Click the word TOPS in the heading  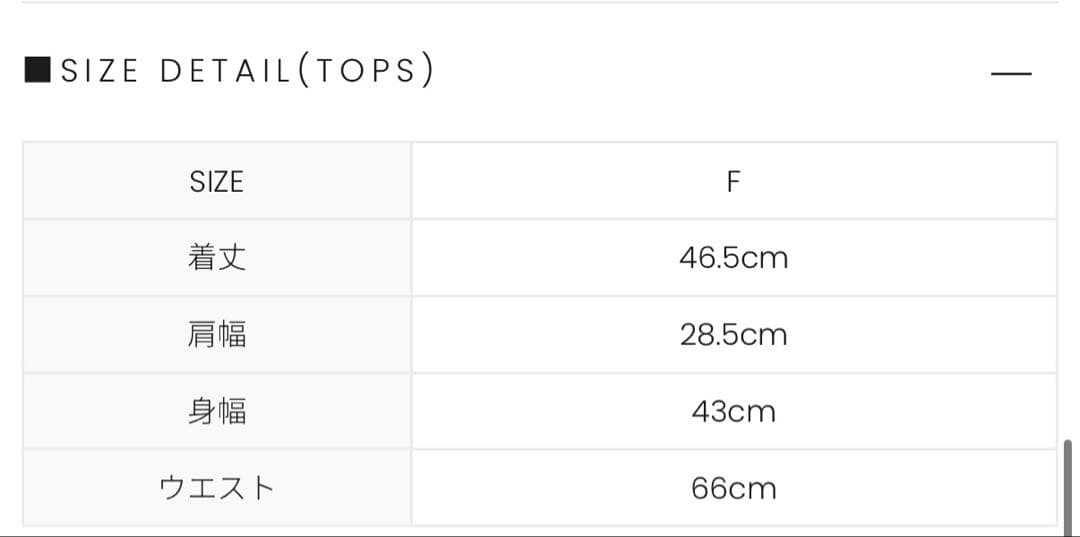[366, 71]
